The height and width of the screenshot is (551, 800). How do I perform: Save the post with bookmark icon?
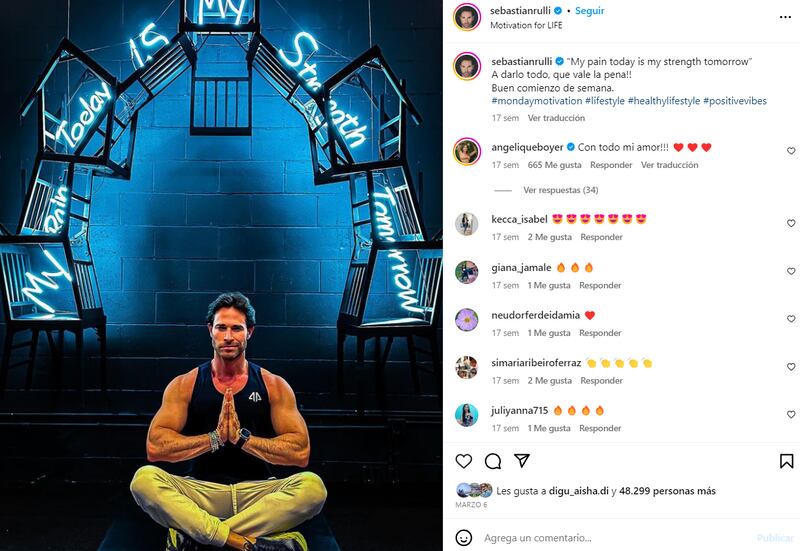tap(786, 461)
